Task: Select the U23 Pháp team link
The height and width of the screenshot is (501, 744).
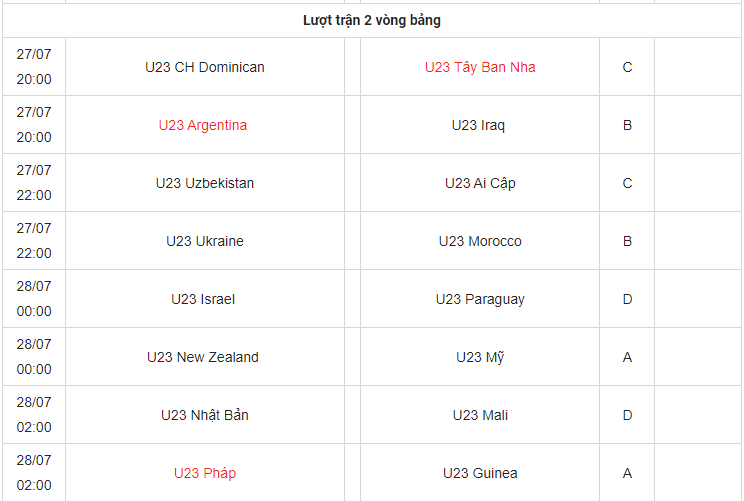Action: point(205,473)
